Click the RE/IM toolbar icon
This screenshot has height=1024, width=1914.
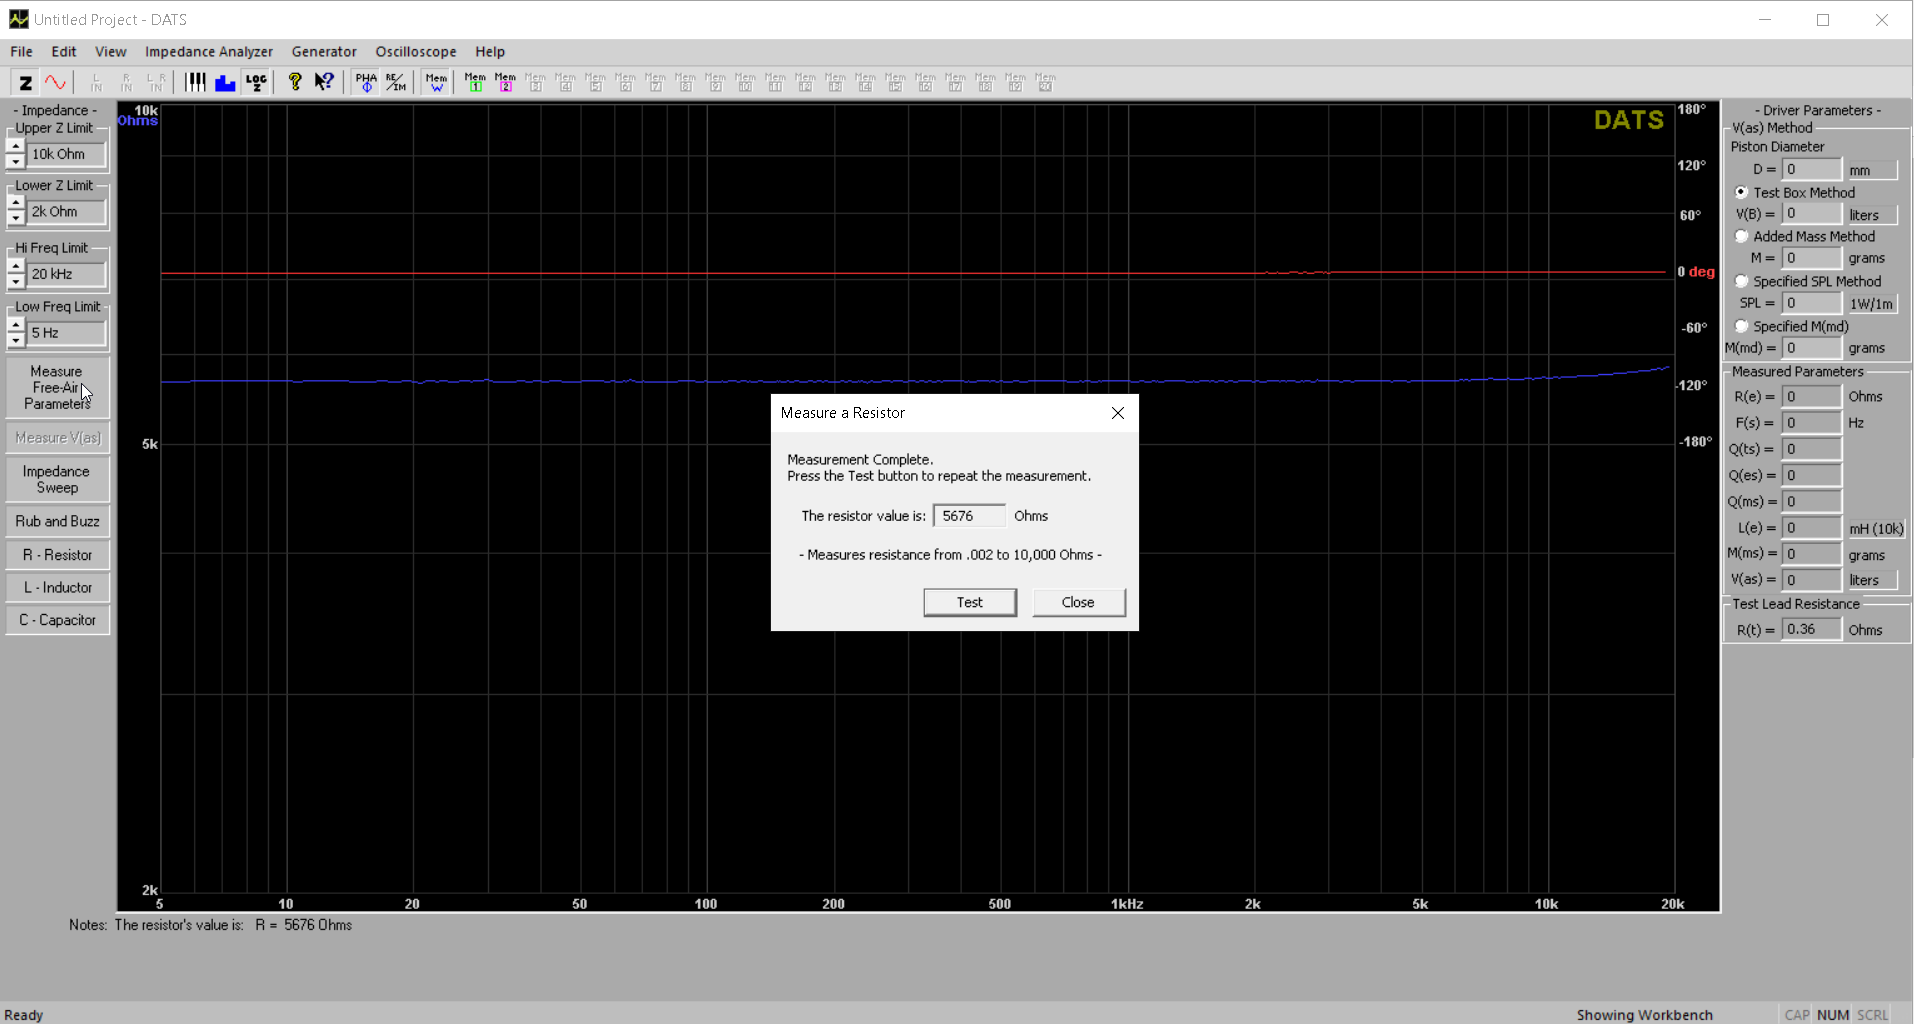pyautogui.click(x=396, y=83)
